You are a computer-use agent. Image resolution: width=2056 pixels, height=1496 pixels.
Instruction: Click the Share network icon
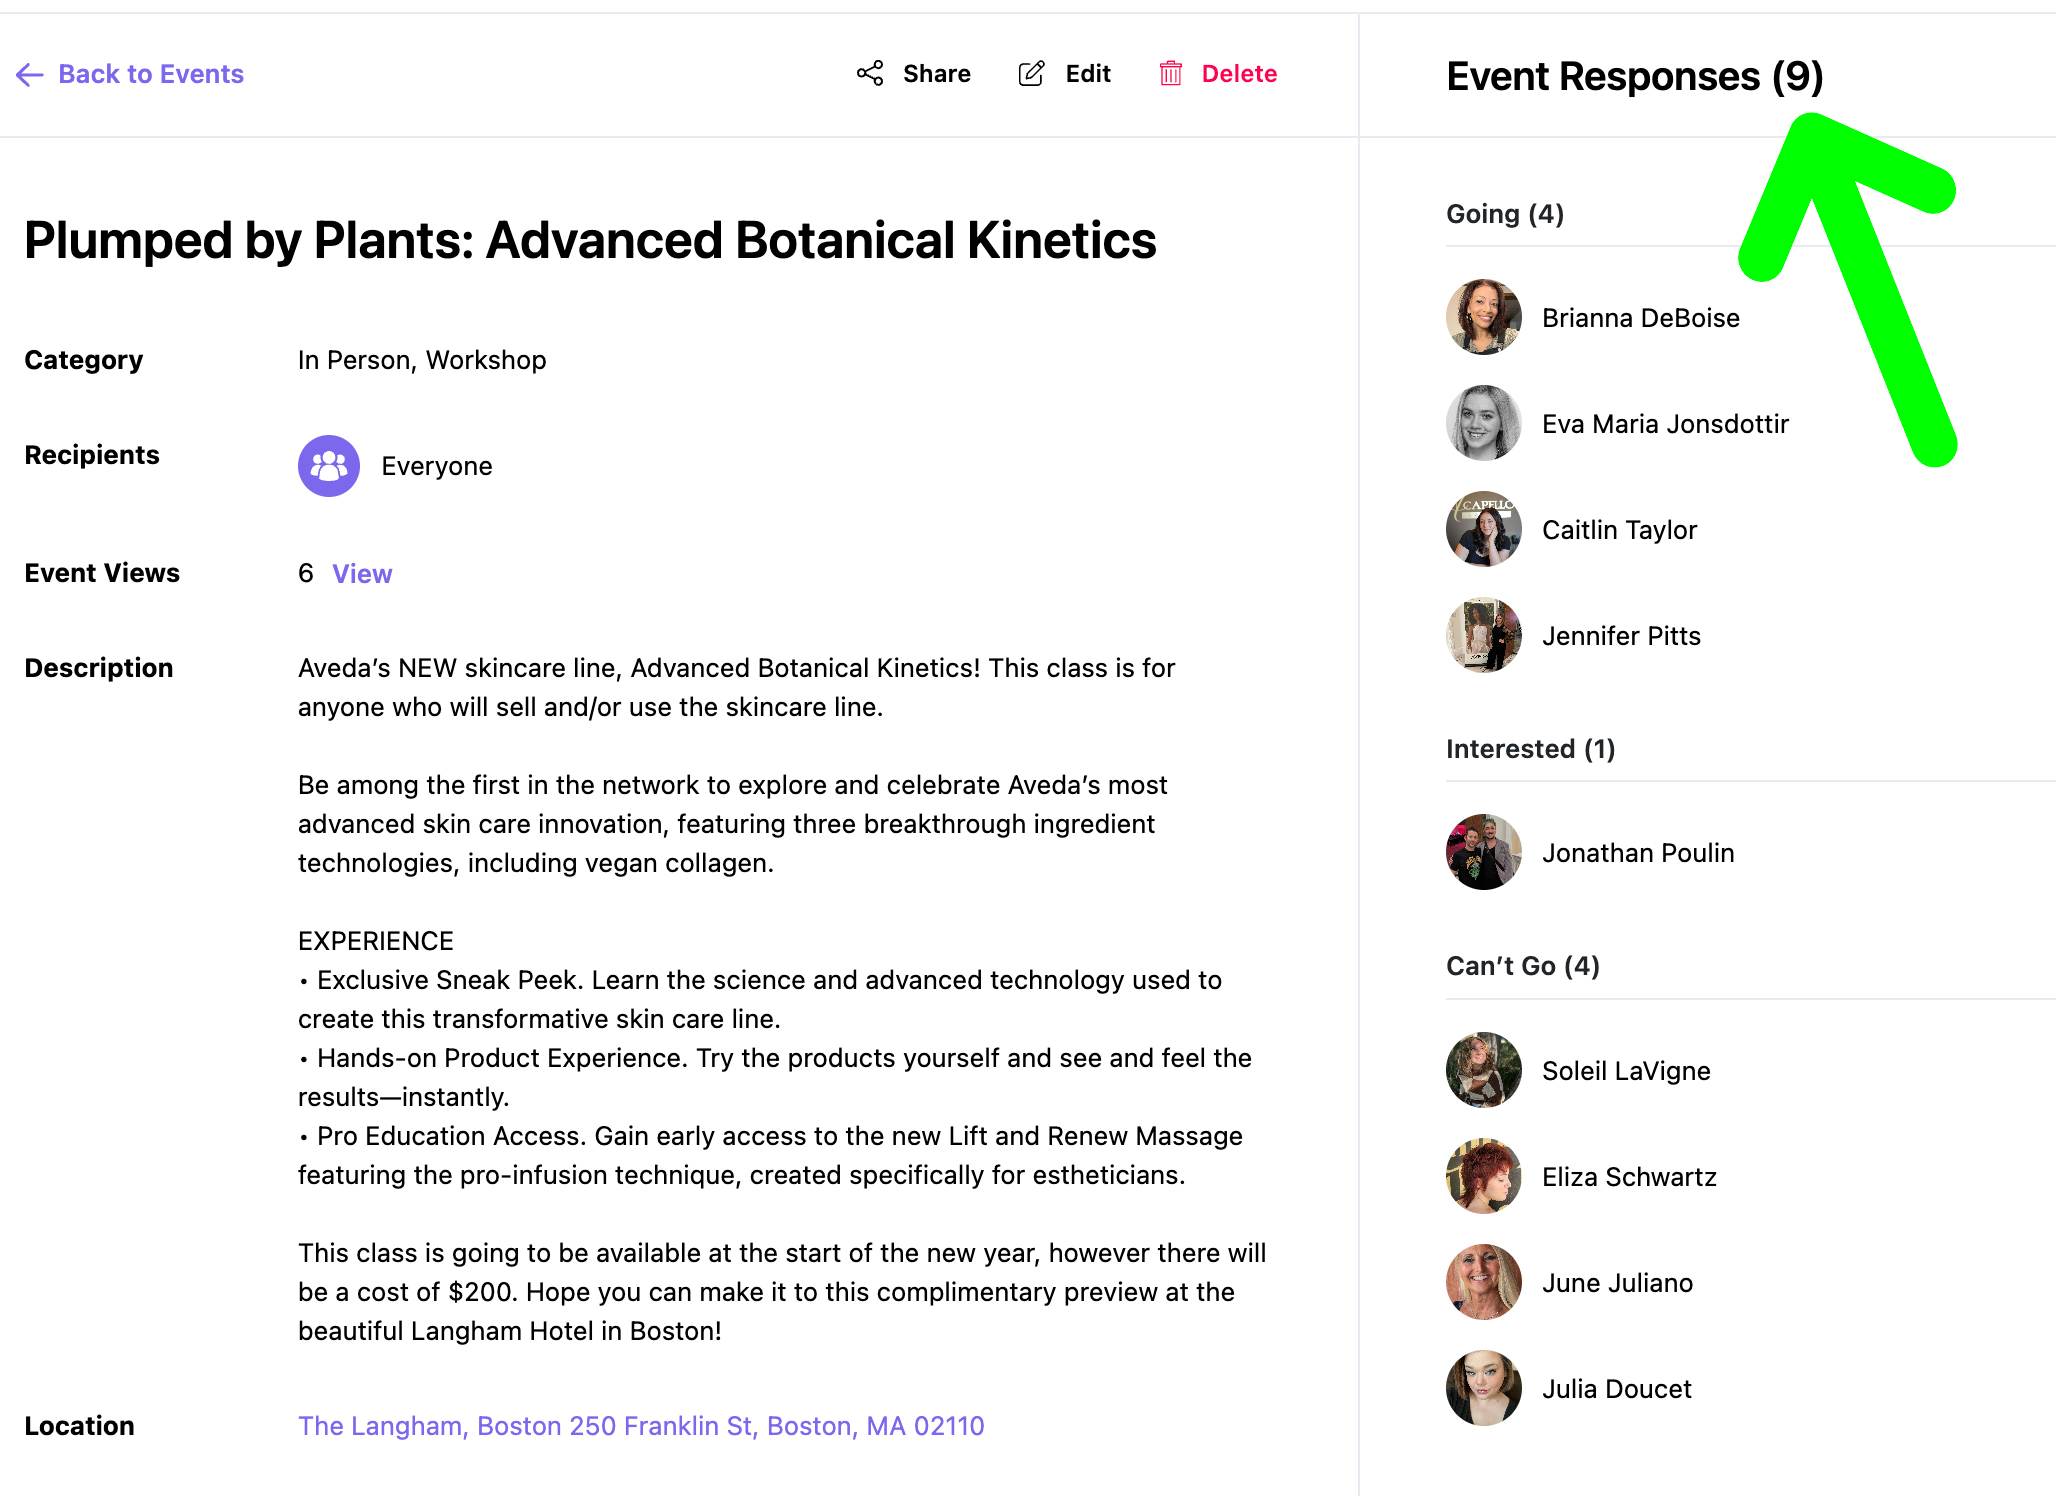[x=870, y=73]
